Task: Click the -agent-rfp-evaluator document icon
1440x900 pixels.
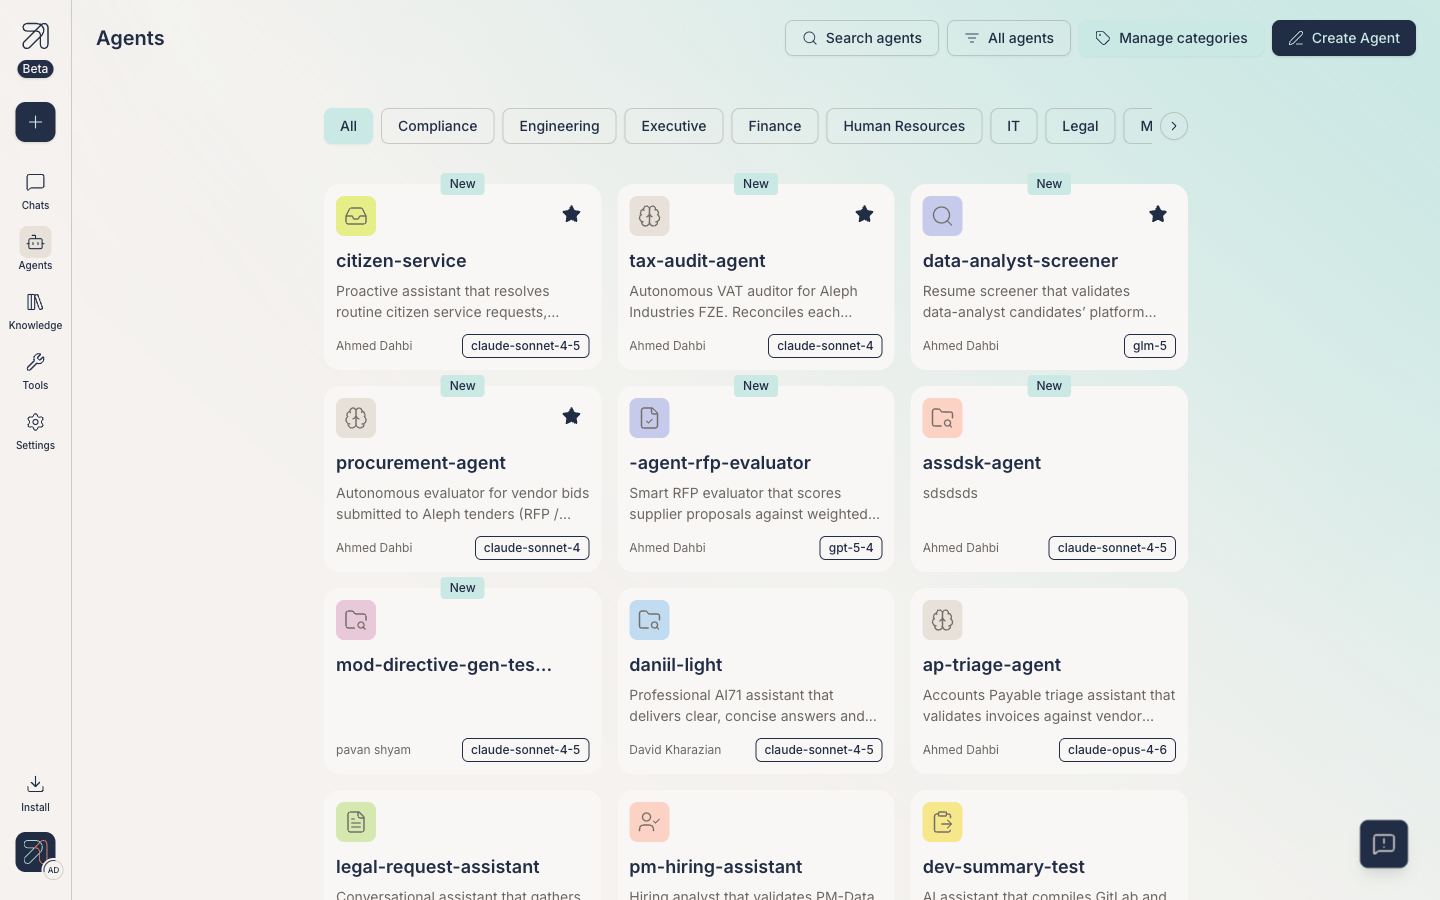Action: 649,418
